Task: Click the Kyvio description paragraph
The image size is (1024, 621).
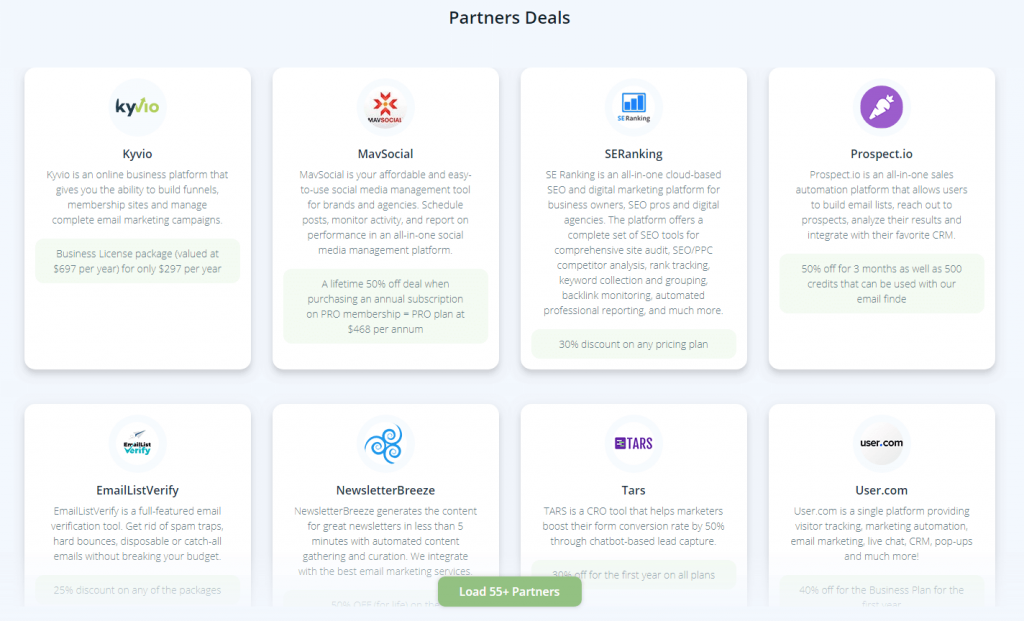Action: click(x=137, y=197)
